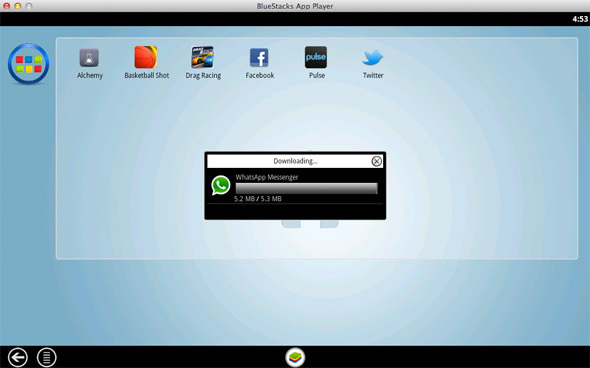Click the Alchemy label text
Screen dimensions: 590x368
[x=90, y=75]
